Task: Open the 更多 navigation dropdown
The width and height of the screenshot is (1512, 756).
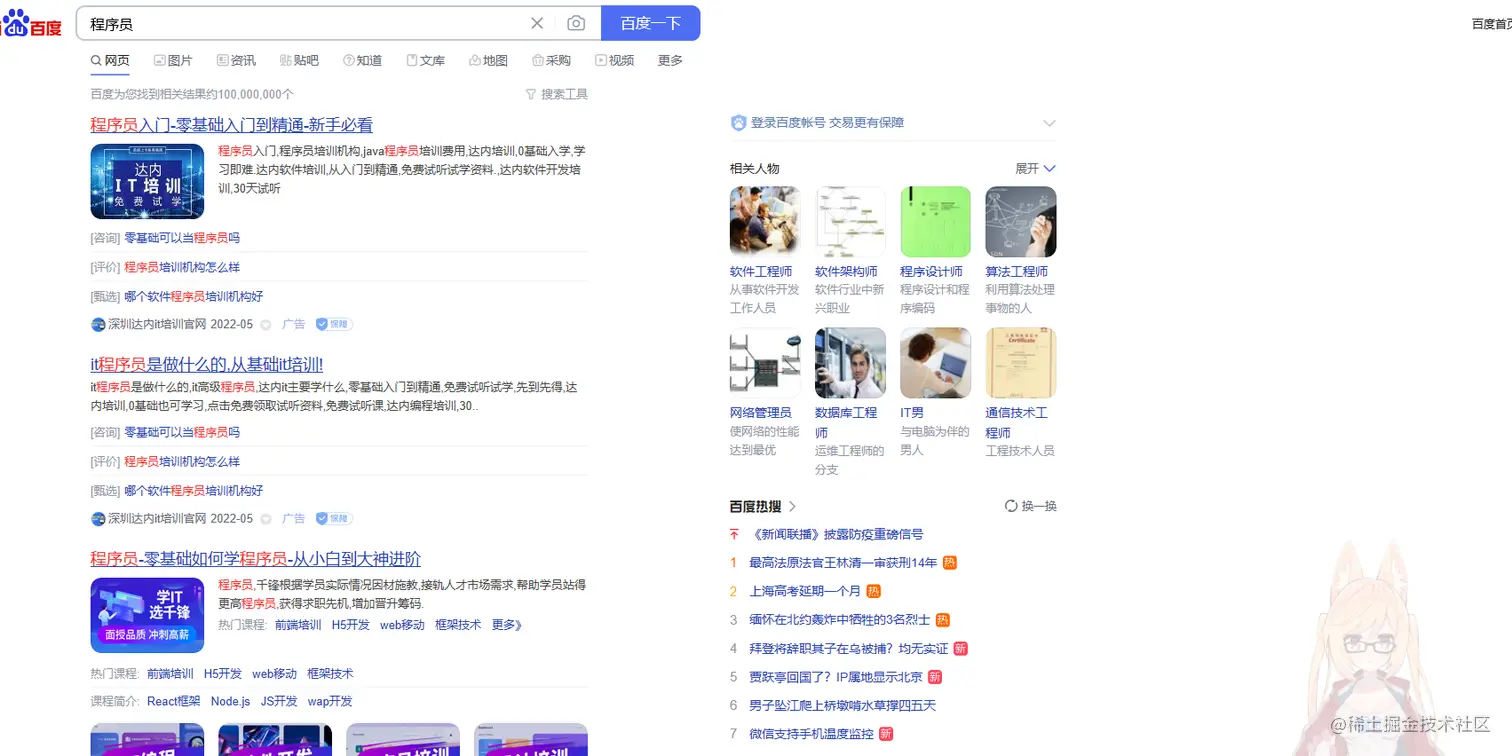Action: tap(670, 60)
